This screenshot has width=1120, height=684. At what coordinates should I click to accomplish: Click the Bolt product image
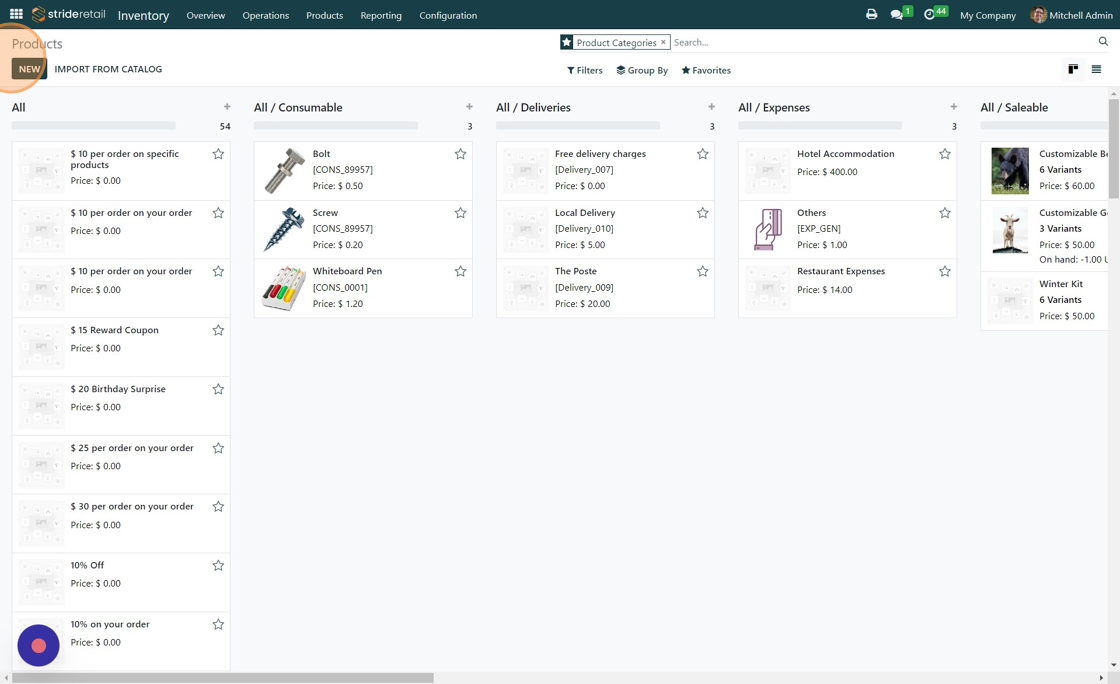pos(284,171)
